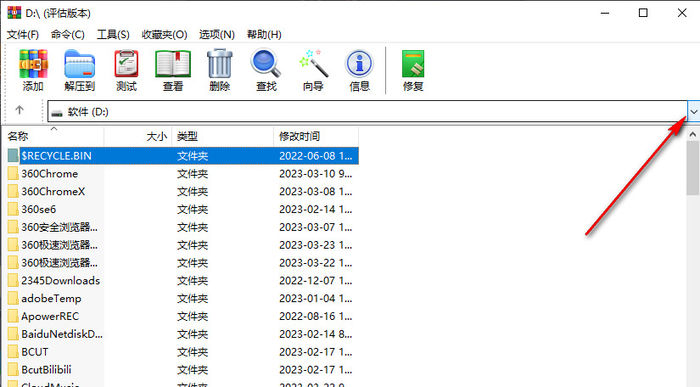Click the folder icon of adobeTemp
This screenshot has height=387, width=700.
(13, 298)
